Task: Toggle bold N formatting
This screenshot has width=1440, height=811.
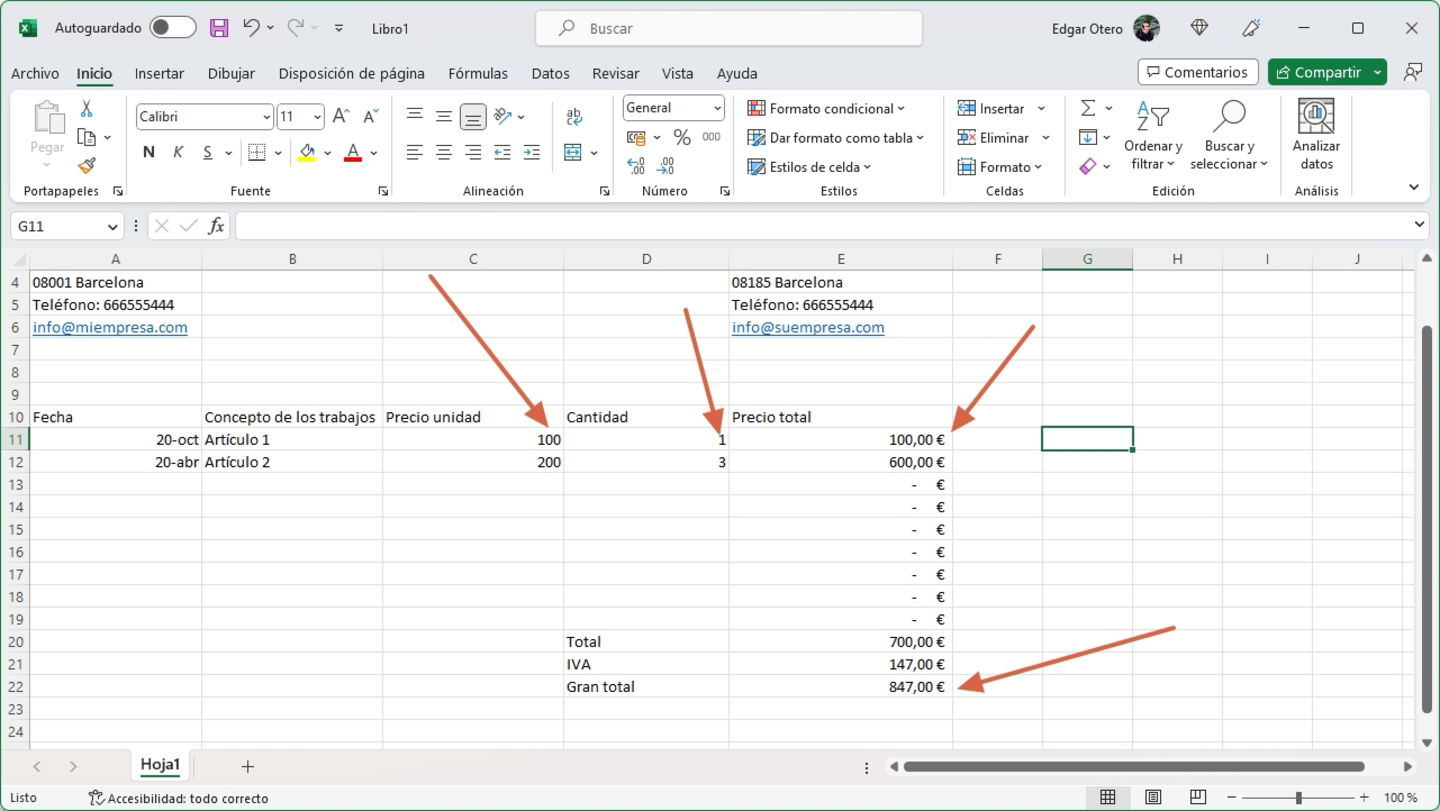Action: [149, 152]
